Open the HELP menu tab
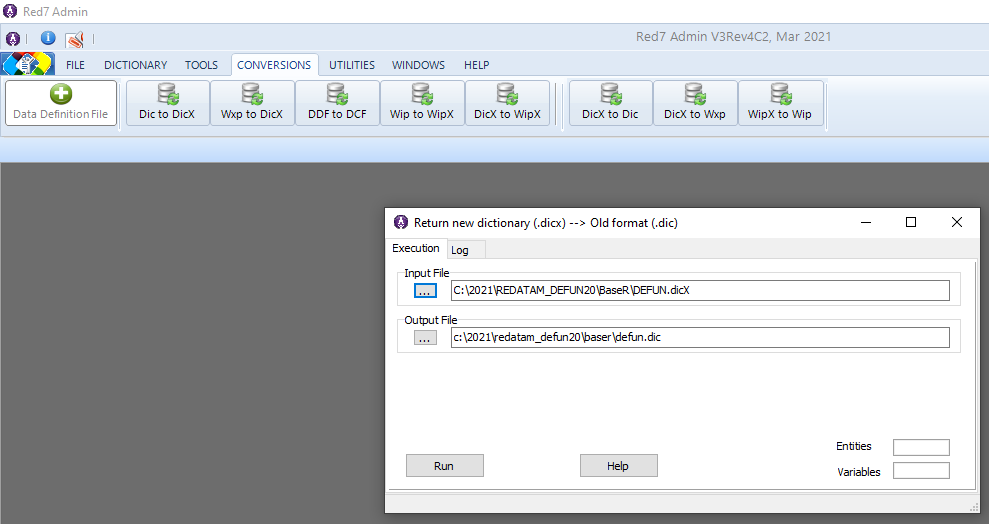The width and height of the screenshot is (989, 524). click(x=476, y=65)
